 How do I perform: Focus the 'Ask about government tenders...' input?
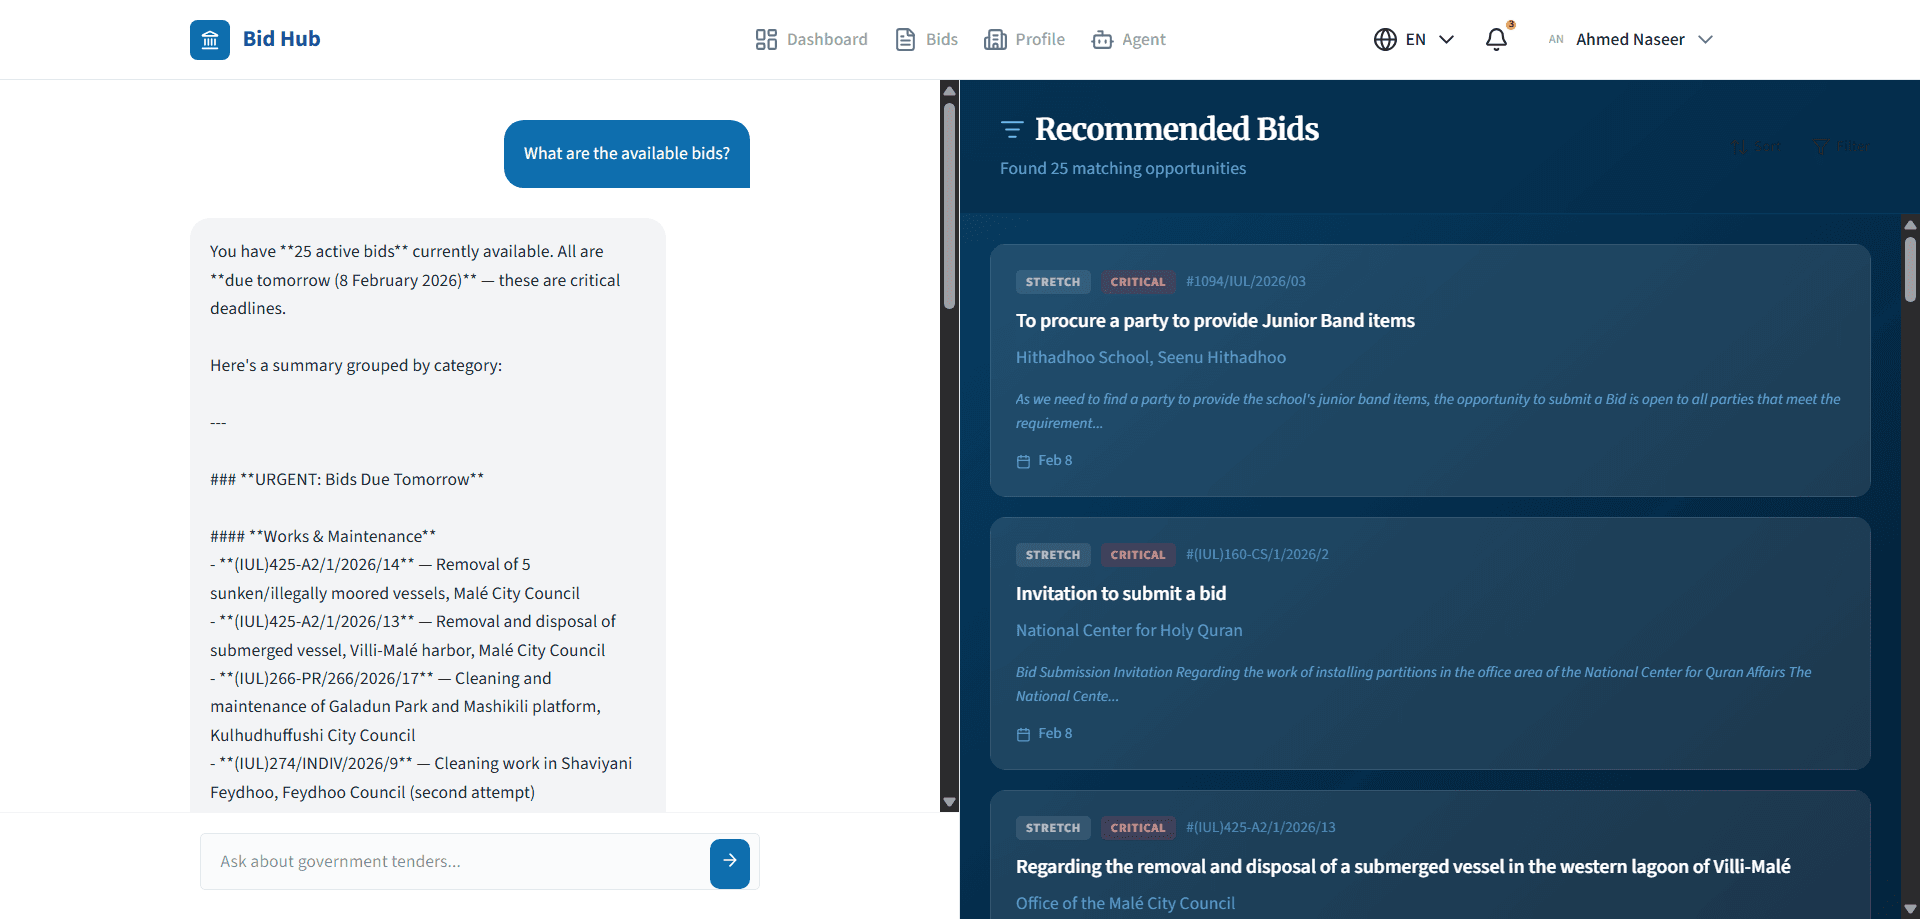(x=455, y=862)
